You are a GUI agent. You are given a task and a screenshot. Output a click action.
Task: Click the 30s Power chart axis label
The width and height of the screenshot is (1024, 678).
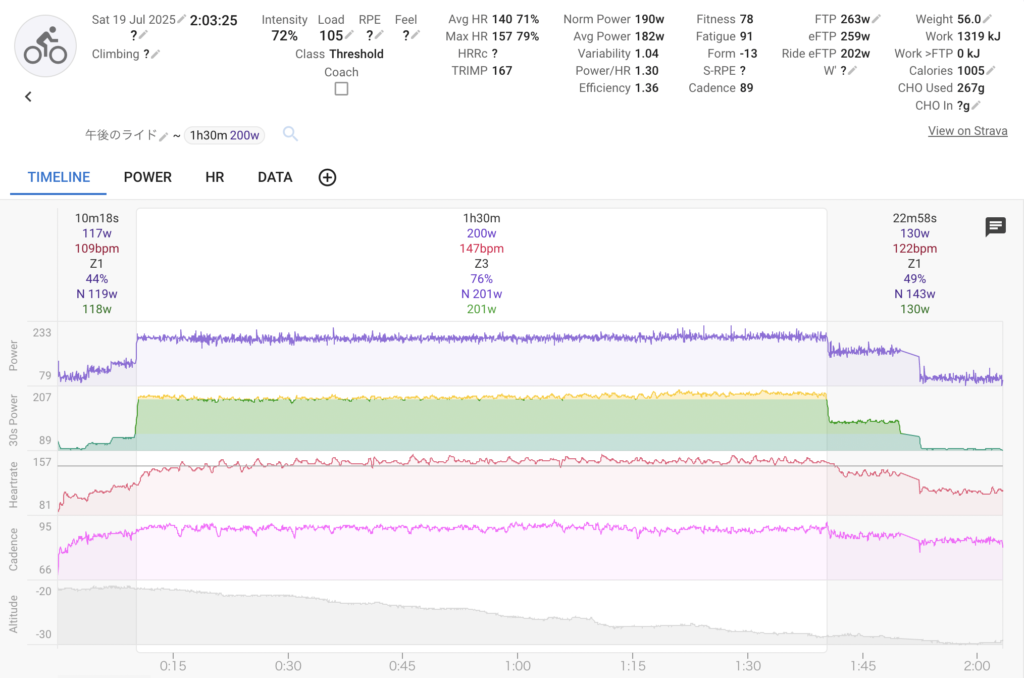[x=13, y=420]
